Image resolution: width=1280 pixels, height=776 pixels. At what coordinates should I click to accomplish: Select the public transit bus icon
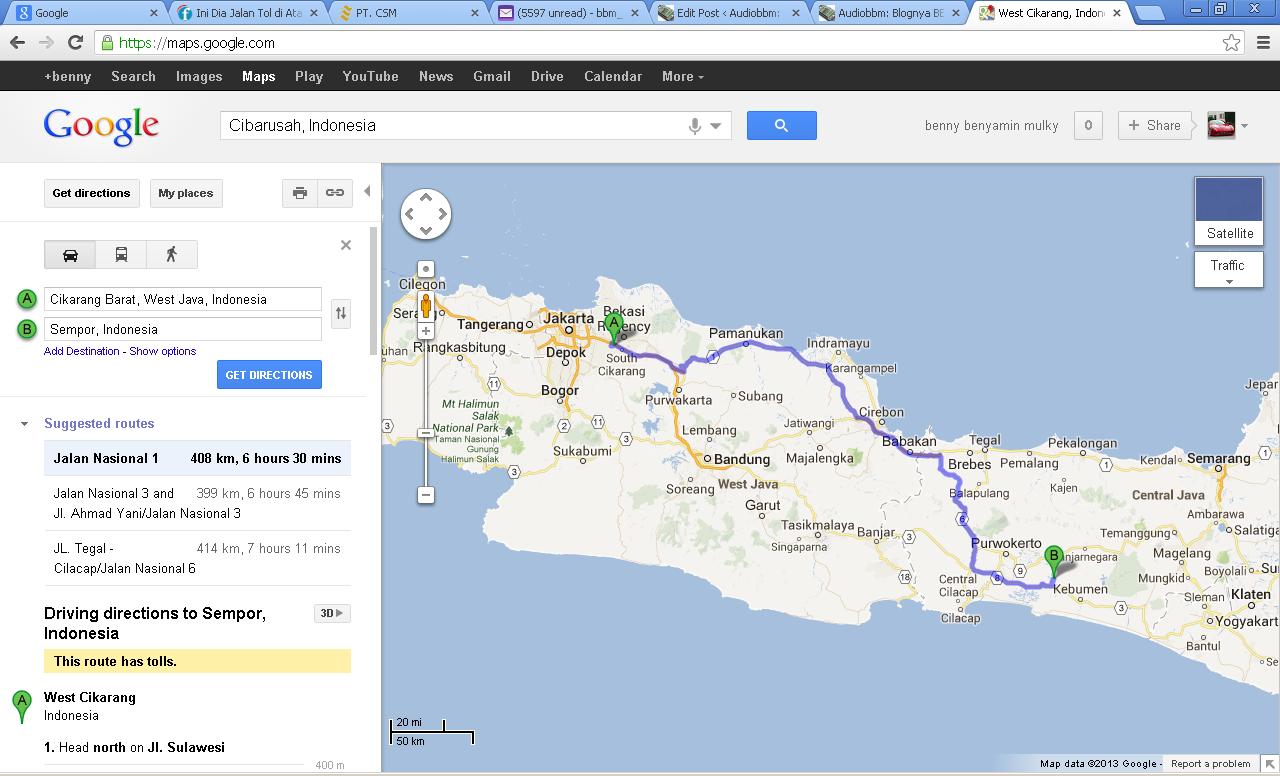point(121,255)
